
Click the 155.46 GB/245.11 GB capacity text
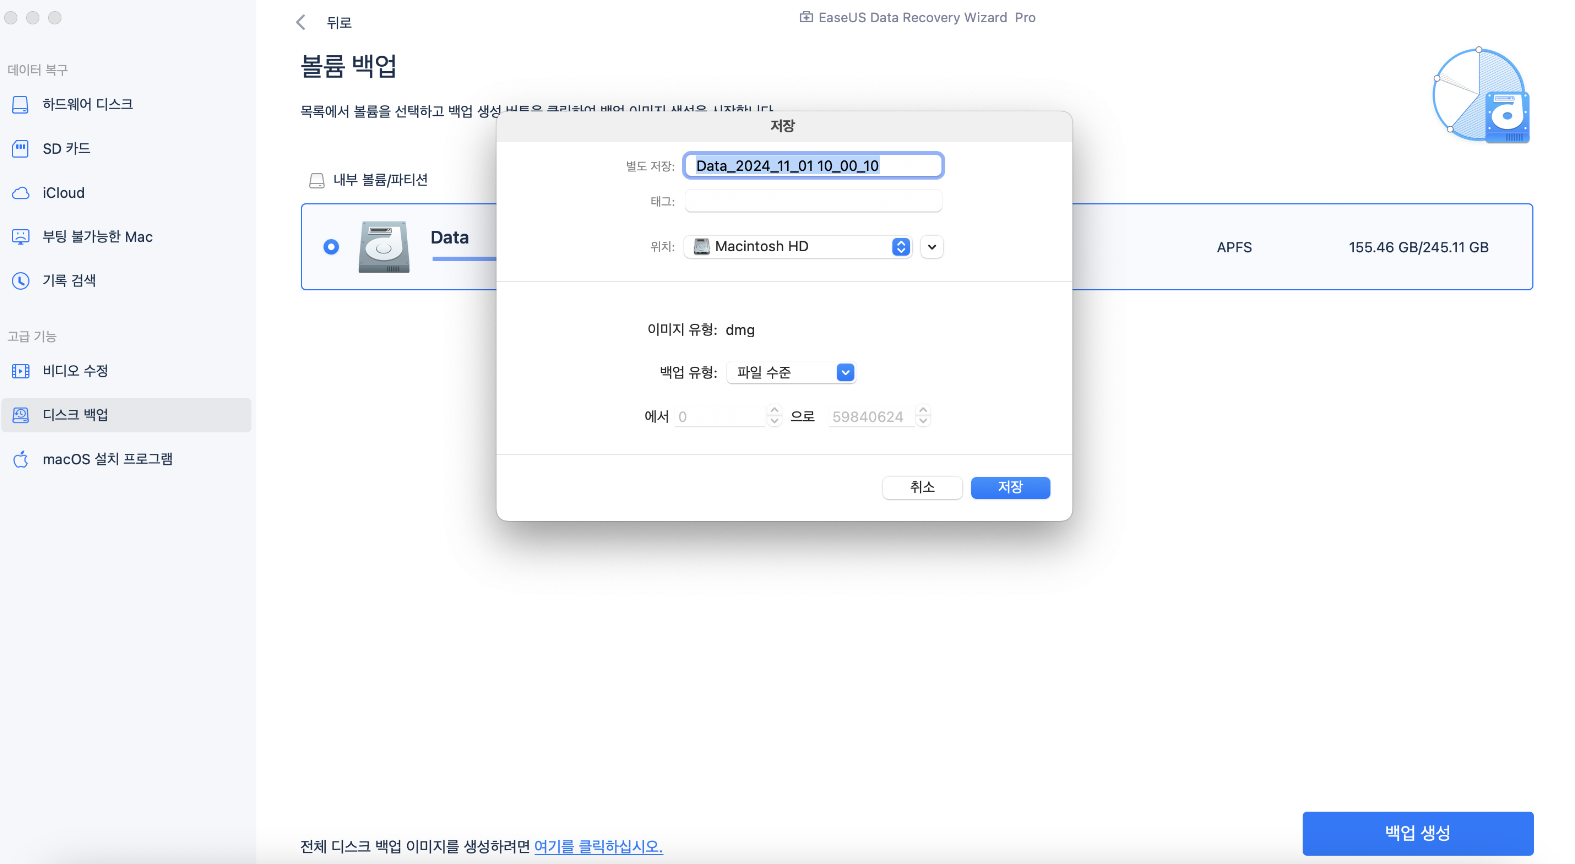click(x=1418, y=247)
